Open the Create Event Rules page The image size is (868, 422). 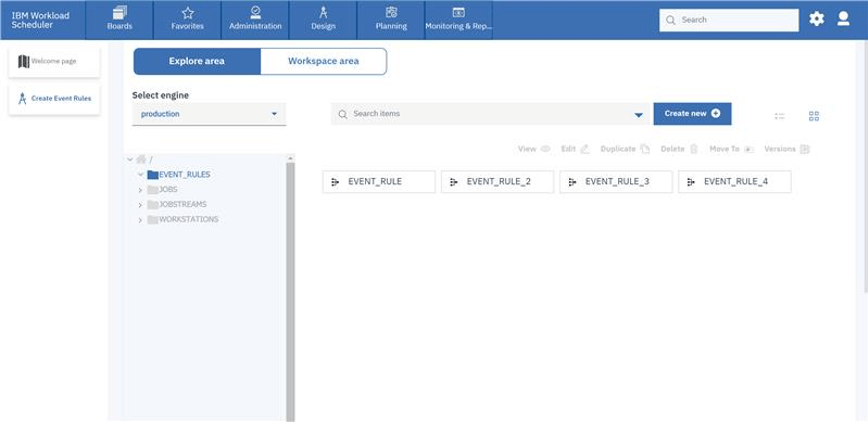(54, 99)
